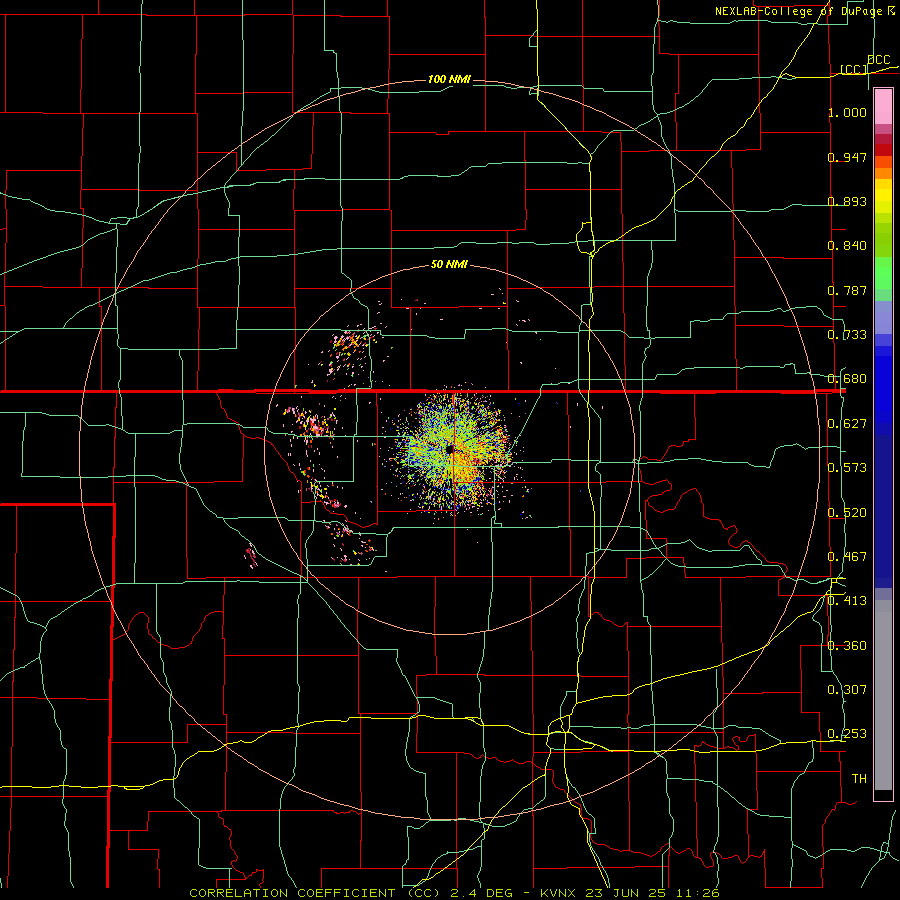Click the 100 NMI range ring label
Viewport: 900px width, 900px height.
tap(449, 79)
